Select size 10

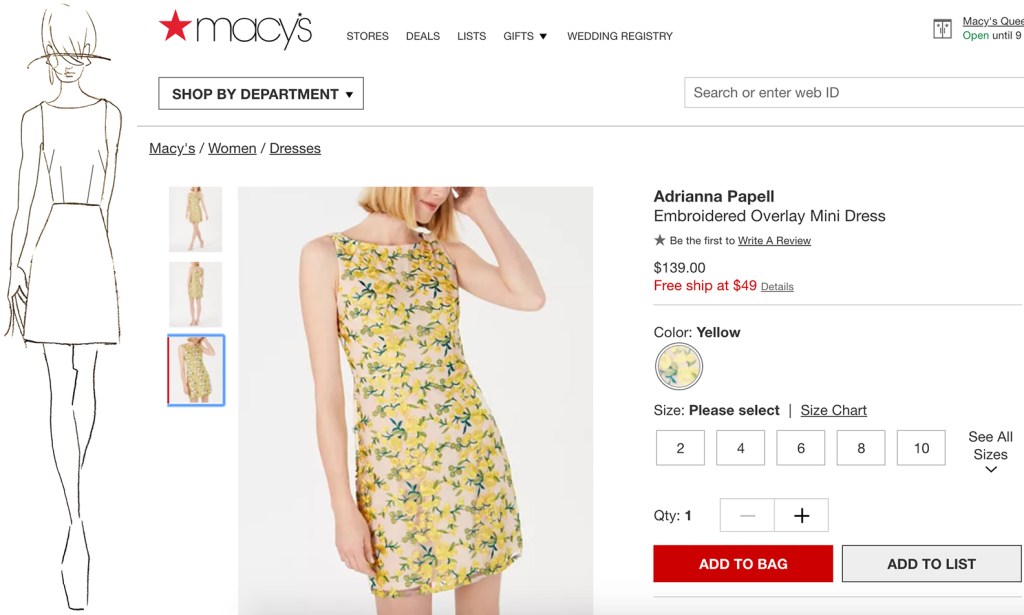[x=921, y=448]
